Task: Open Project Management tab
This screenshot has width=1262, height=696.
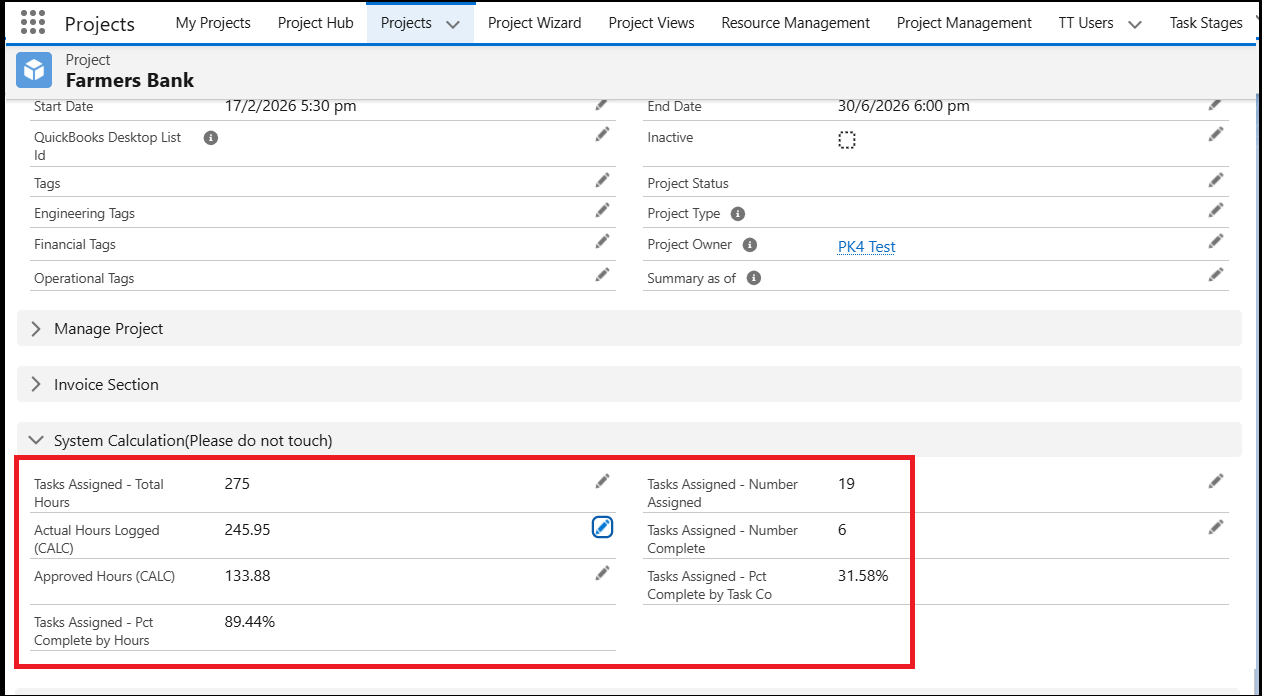Action: point(964,22)
